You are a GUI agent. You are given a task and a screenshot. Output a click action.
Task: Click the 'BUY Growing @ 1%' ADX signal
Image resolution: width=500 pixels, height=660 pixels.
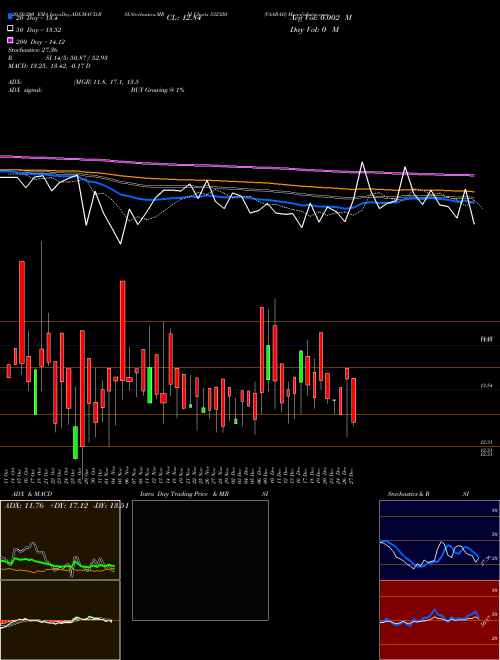tap(157, 90)
